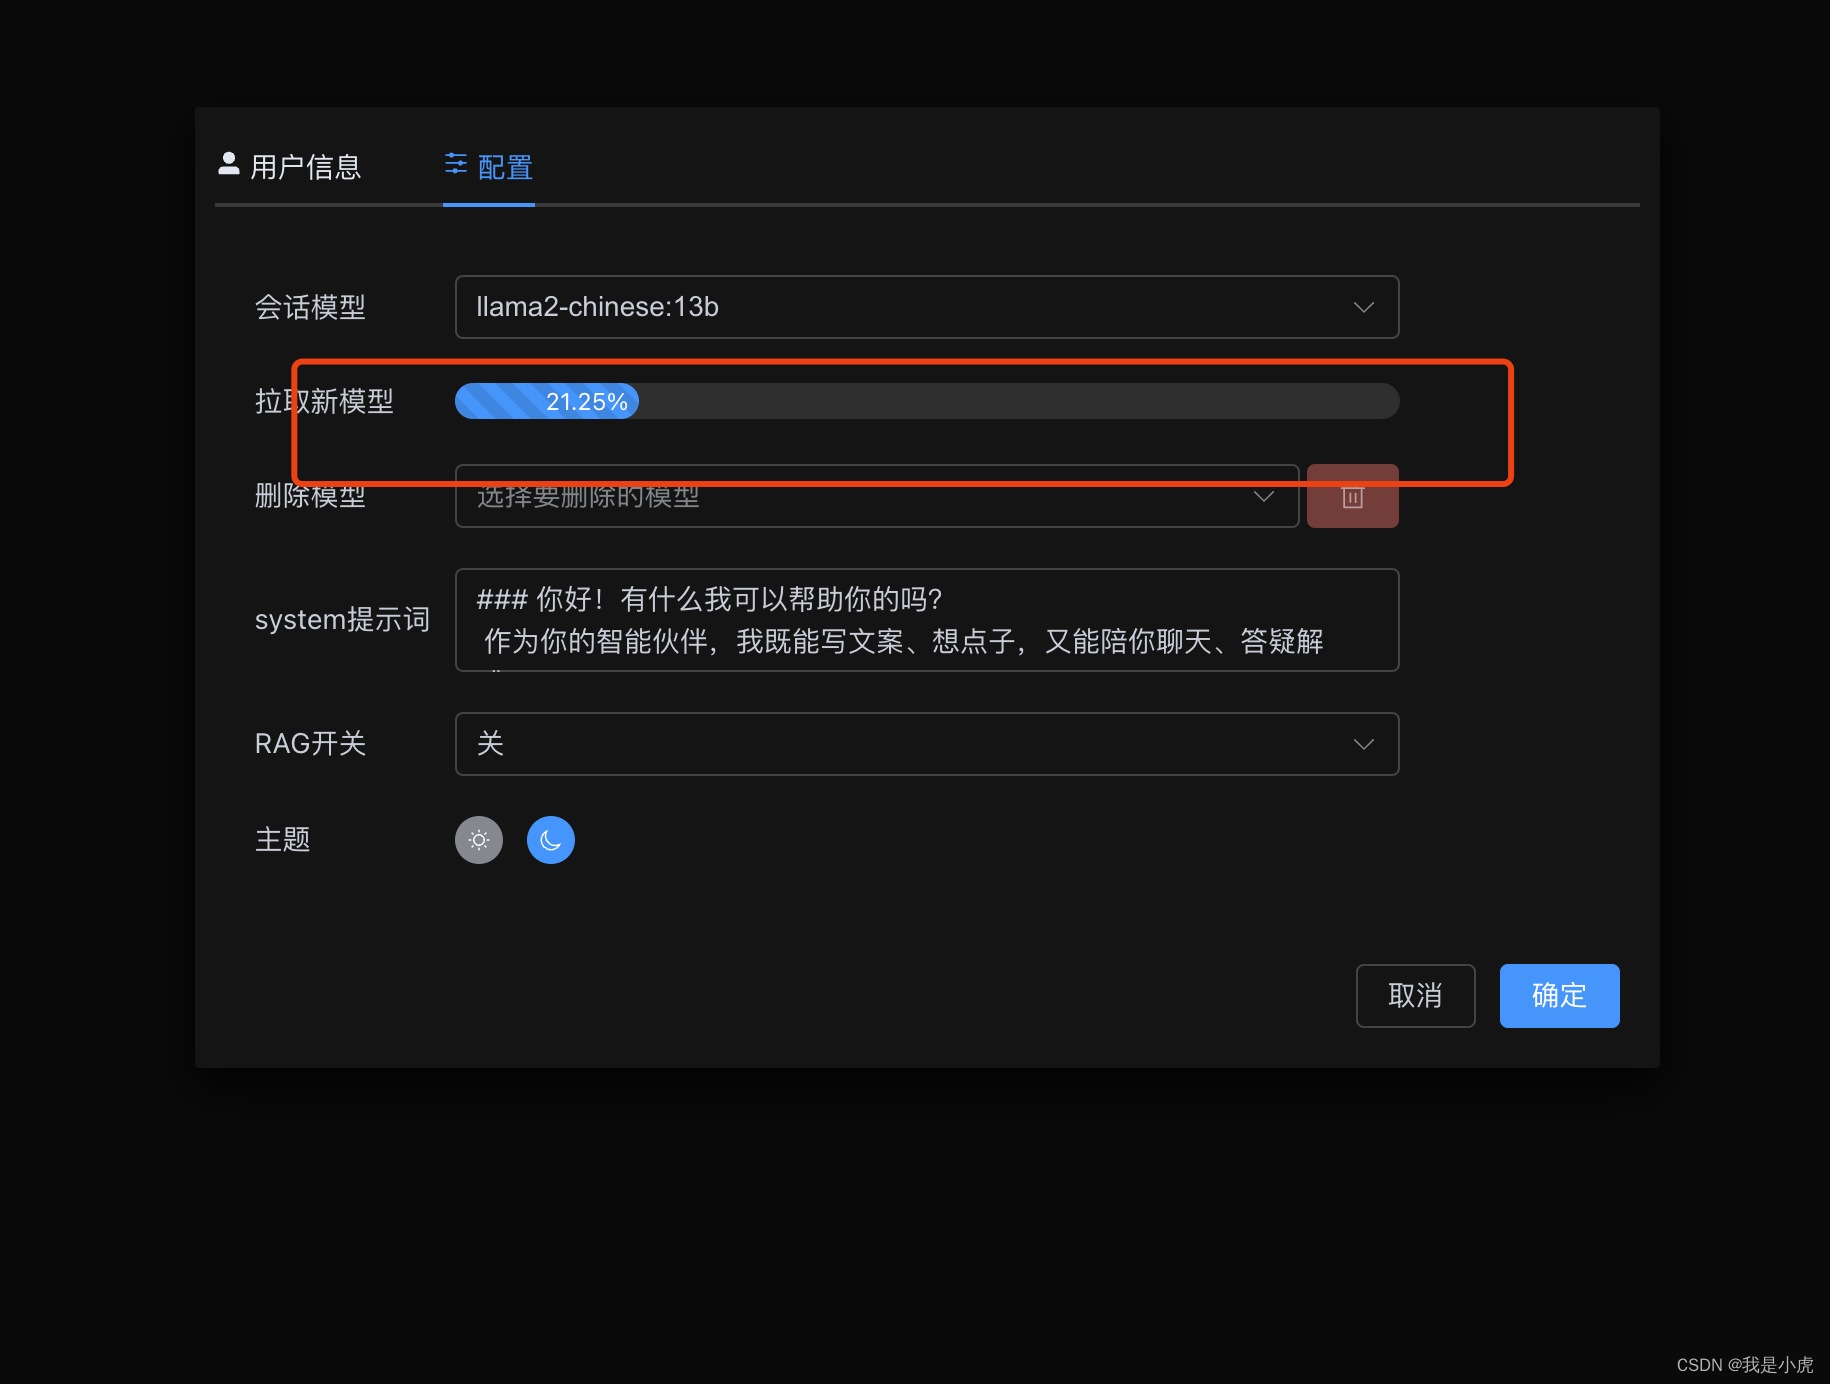Click the red trash delete model button
The image size is (1830, 1384).
pyautogui.click(x=1352, y=496)
